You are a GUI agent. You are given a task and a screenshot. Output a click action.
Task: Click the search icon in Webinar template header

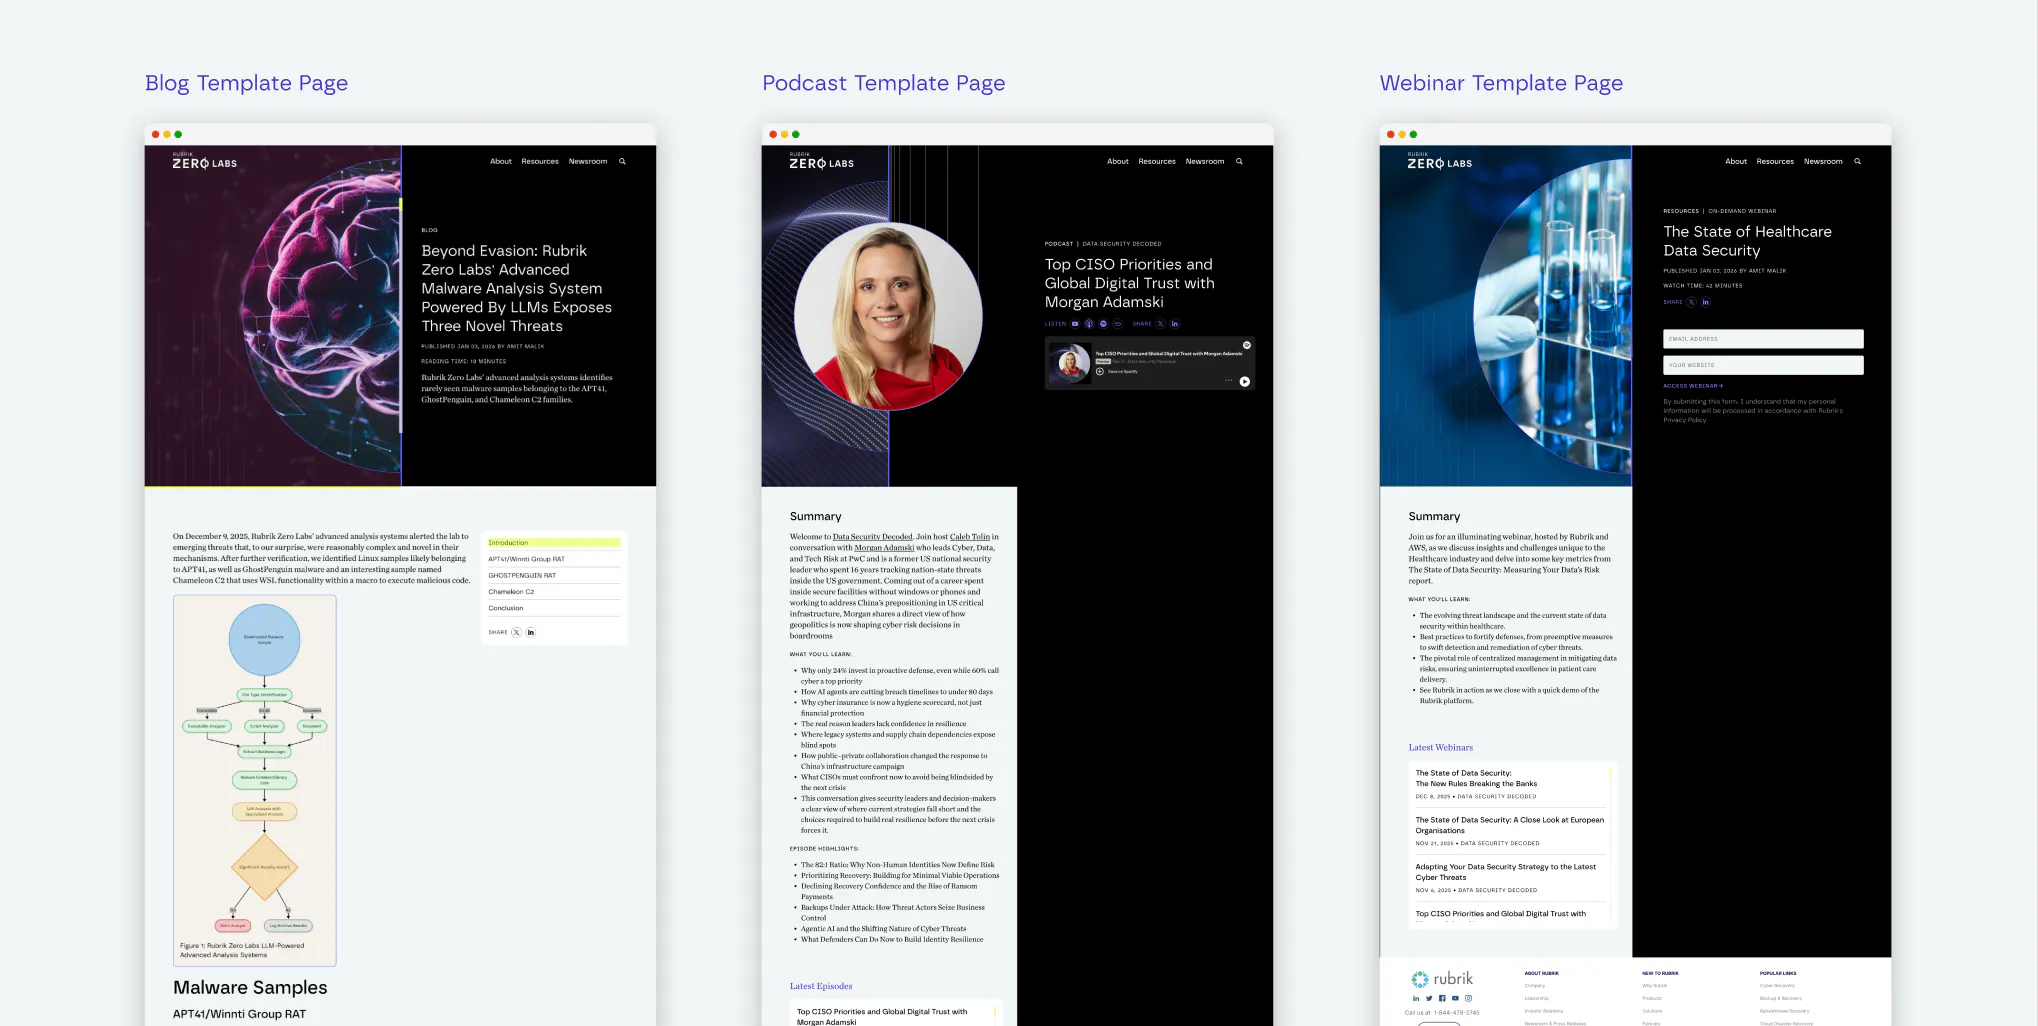point(1857,161)
